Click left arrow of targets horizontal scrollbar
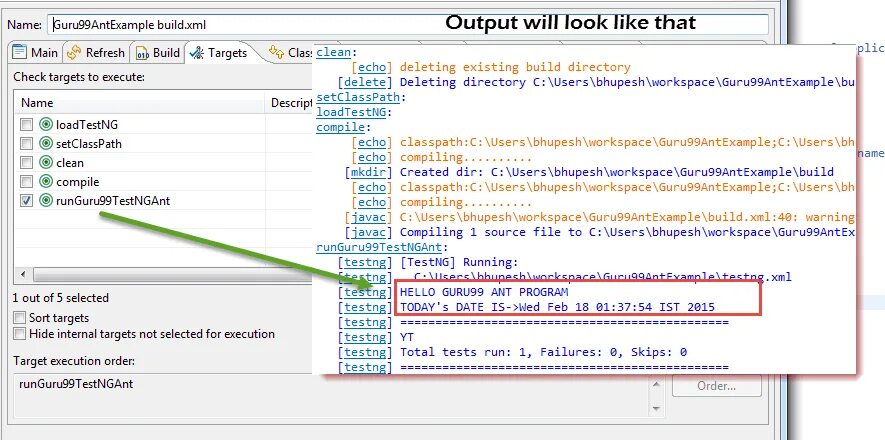The height and width of the screenshot is (440, 885). pyautogui.click(x=23, y=275)
